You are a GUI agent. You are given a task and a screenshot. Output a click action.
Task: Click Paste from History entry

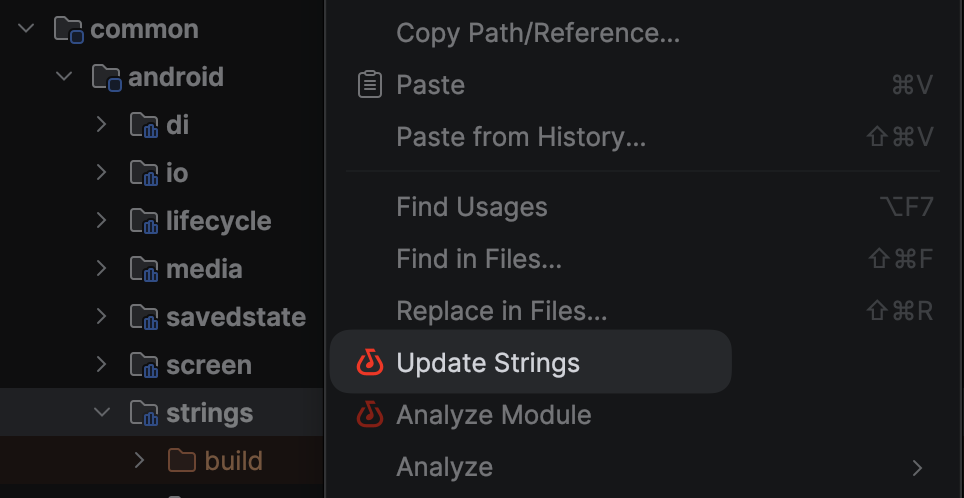pos(521,137)
